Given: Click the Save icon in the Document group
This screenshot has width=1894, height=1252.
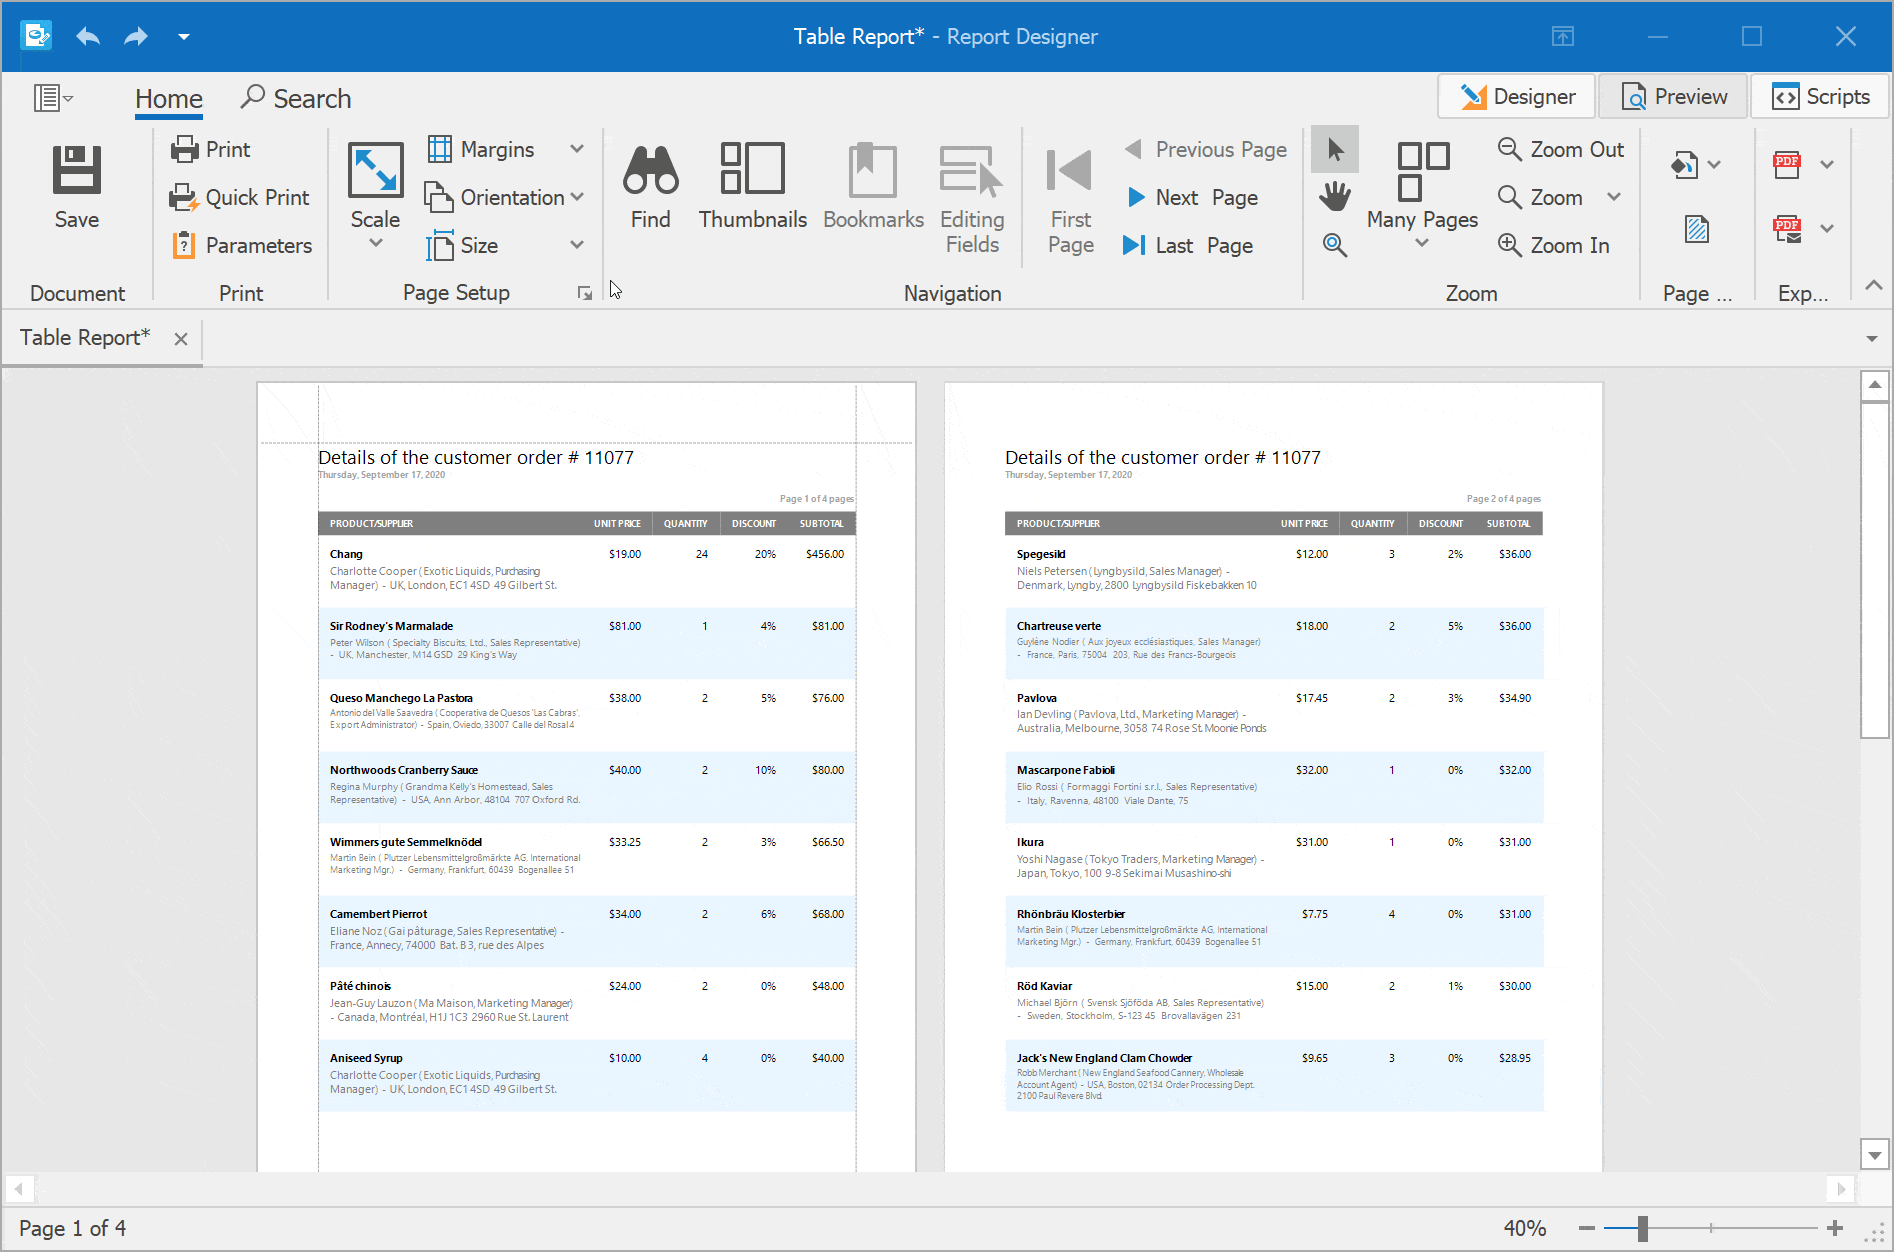Looking at the screenshot, I should [76, 170].
